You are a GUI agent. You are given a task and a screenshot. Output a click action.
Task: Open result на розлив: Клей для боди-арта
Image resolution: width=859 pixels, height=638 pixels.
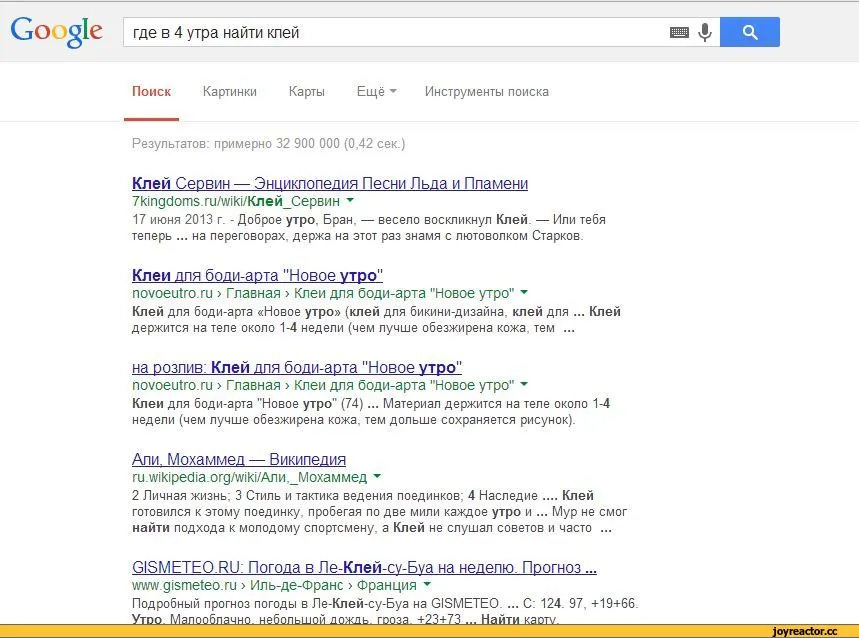pyautogui.click(x=297, y=367)
